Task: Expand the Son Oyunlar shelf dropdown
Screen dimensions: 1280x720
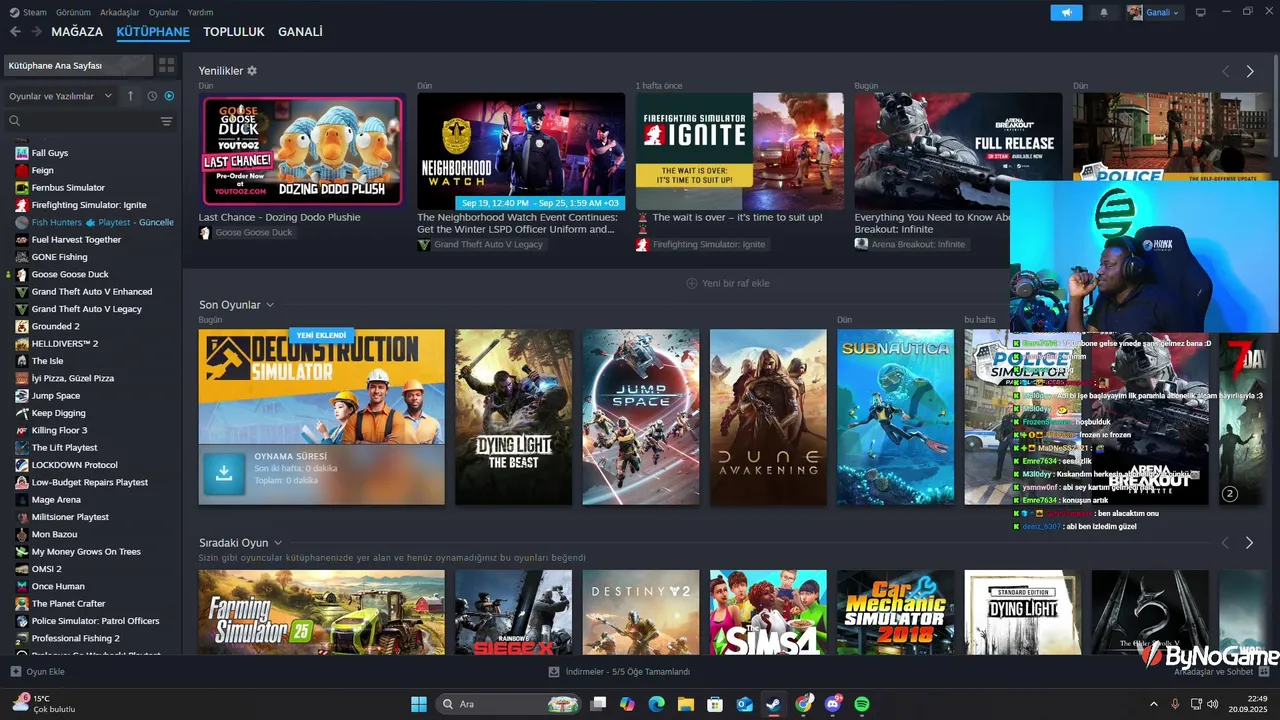Action: pyautogui.click(x=270, y=305)
